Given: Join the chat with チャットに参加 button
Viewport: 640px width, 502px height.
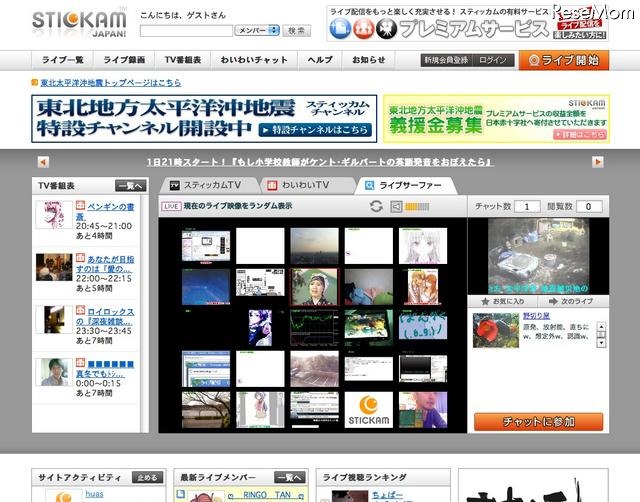Looking at the screenshot, I should tap(538, 422).
